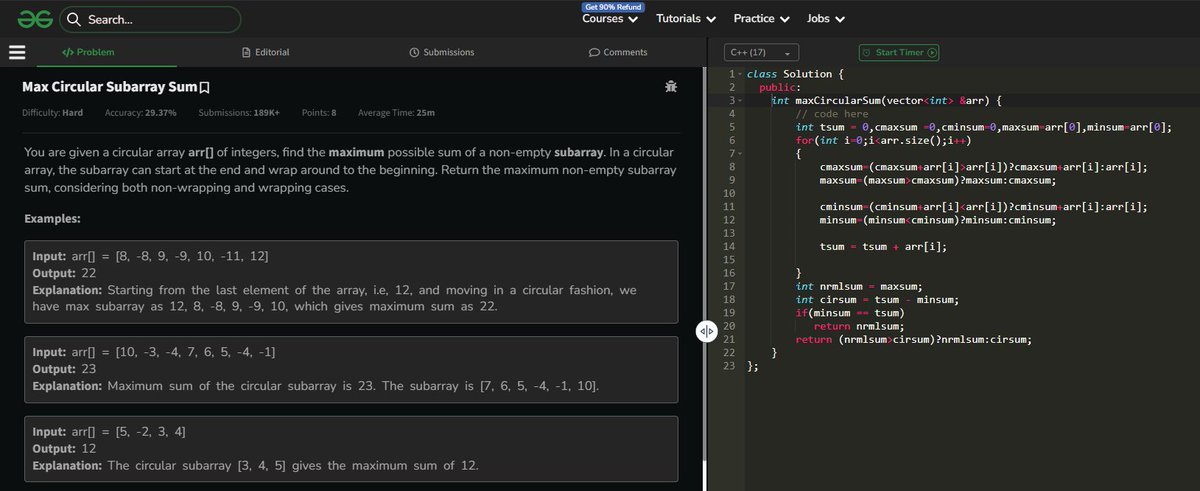
Task: Place cursor on the '// code here' comment
Action: pyautogui.click(x=832, y=114)
